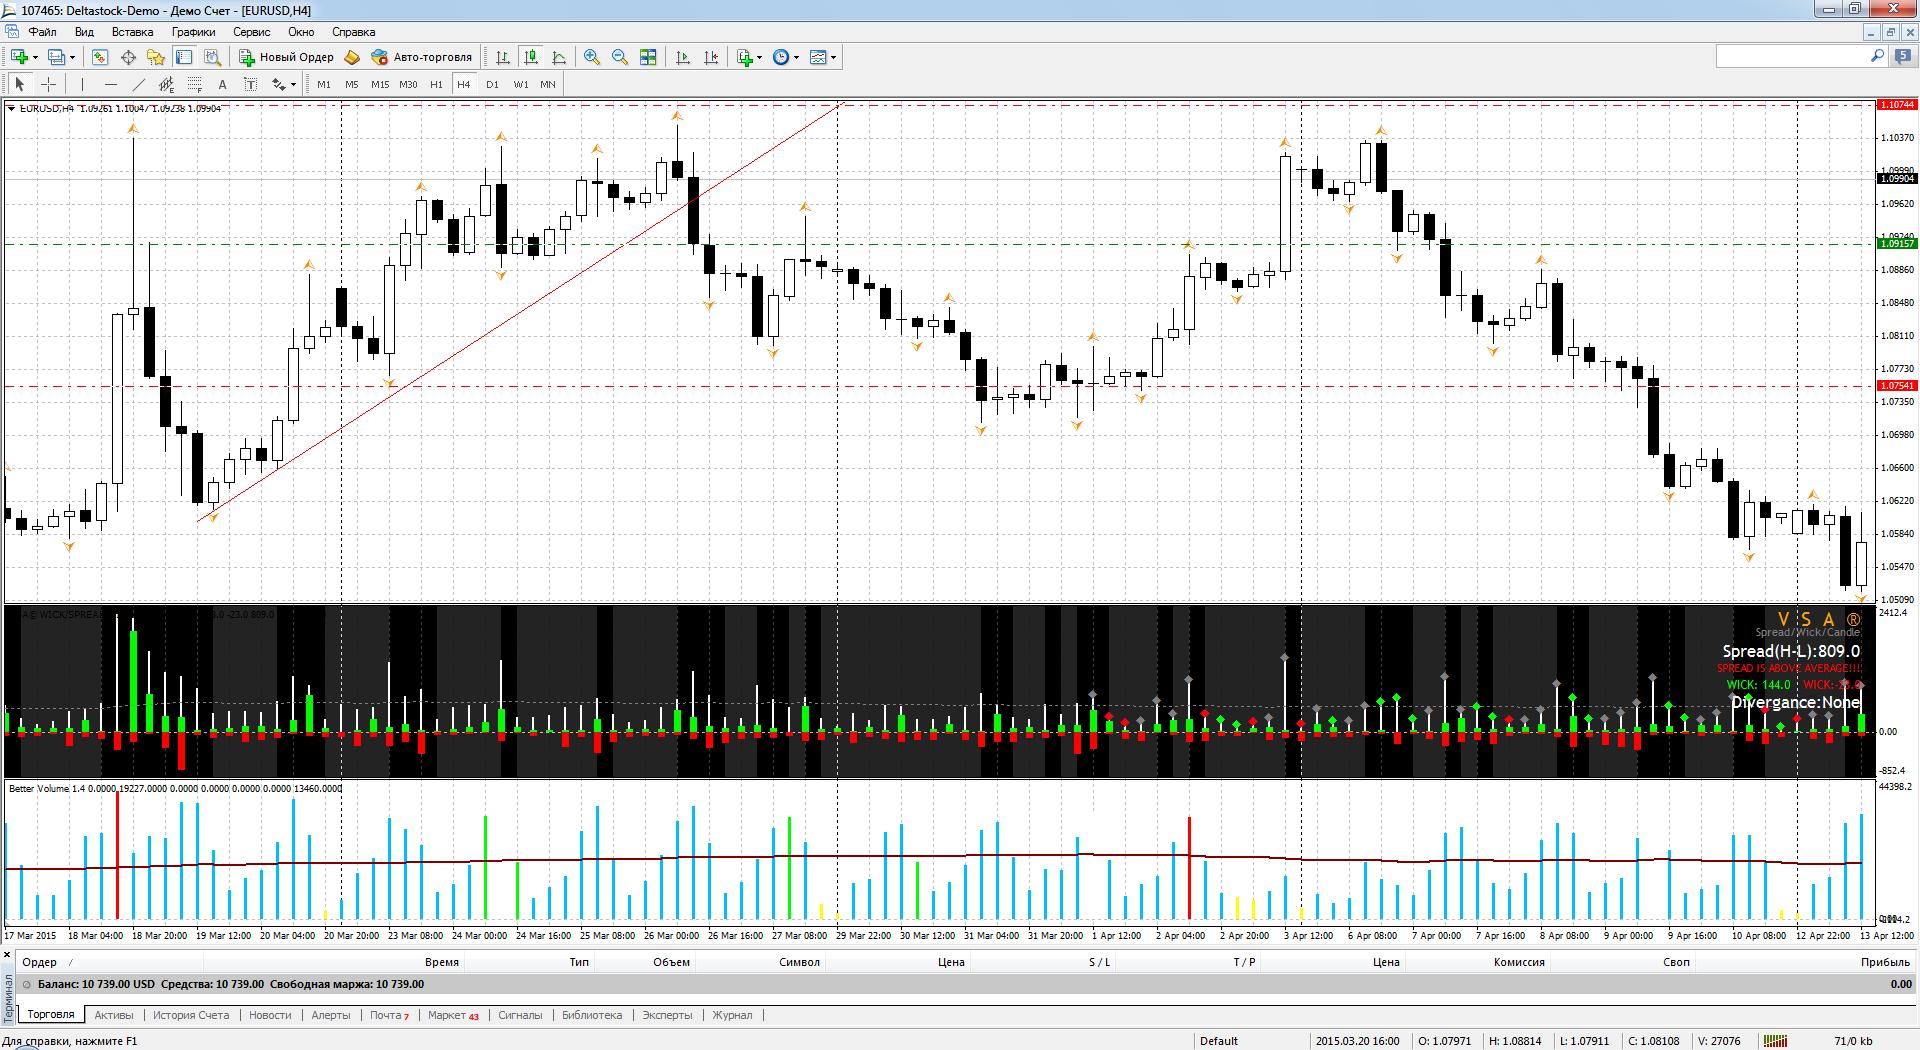Click the search input field
The height and width of the screenshot is (1050, 1920).
pos(1792,57)
